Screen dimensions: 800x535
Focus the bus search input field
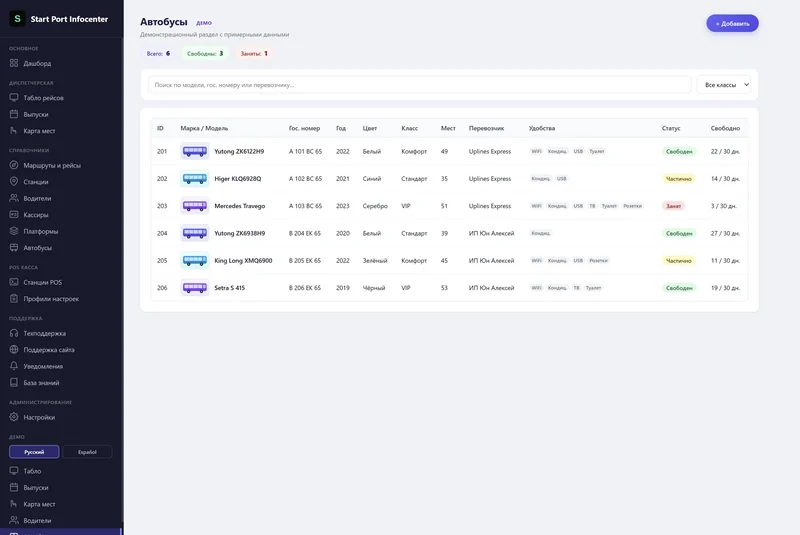419,85
